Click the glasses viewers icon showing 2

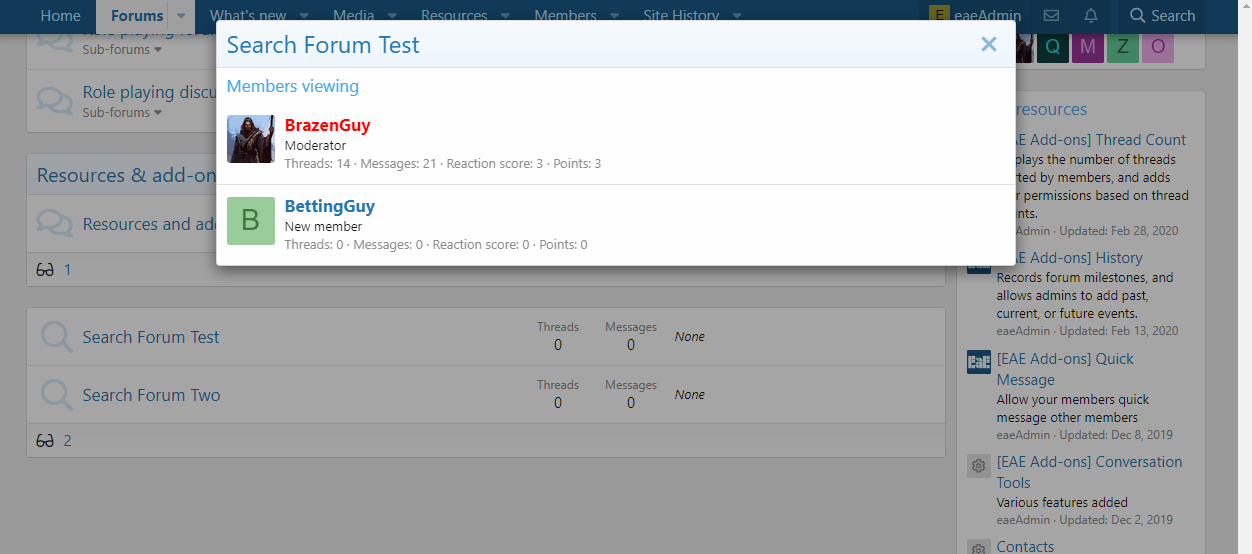[x=45, y=441]
